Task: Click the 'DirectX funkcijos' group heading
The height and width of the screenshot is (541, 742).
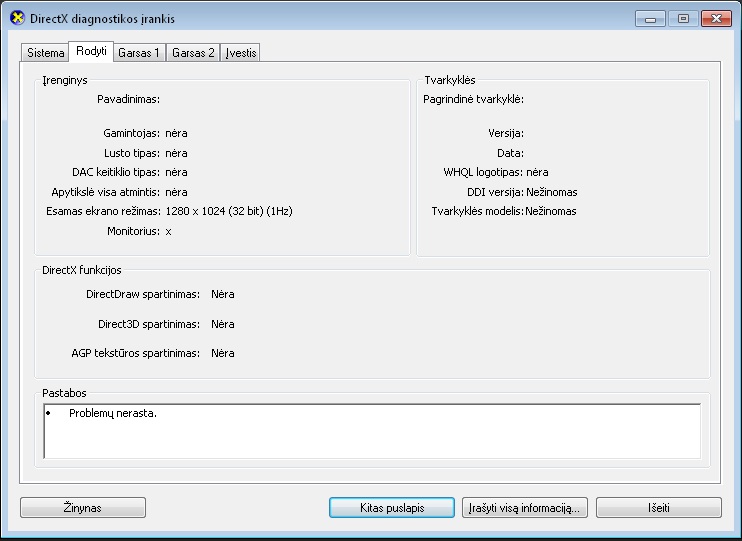Action: click(x=82, y=270)
